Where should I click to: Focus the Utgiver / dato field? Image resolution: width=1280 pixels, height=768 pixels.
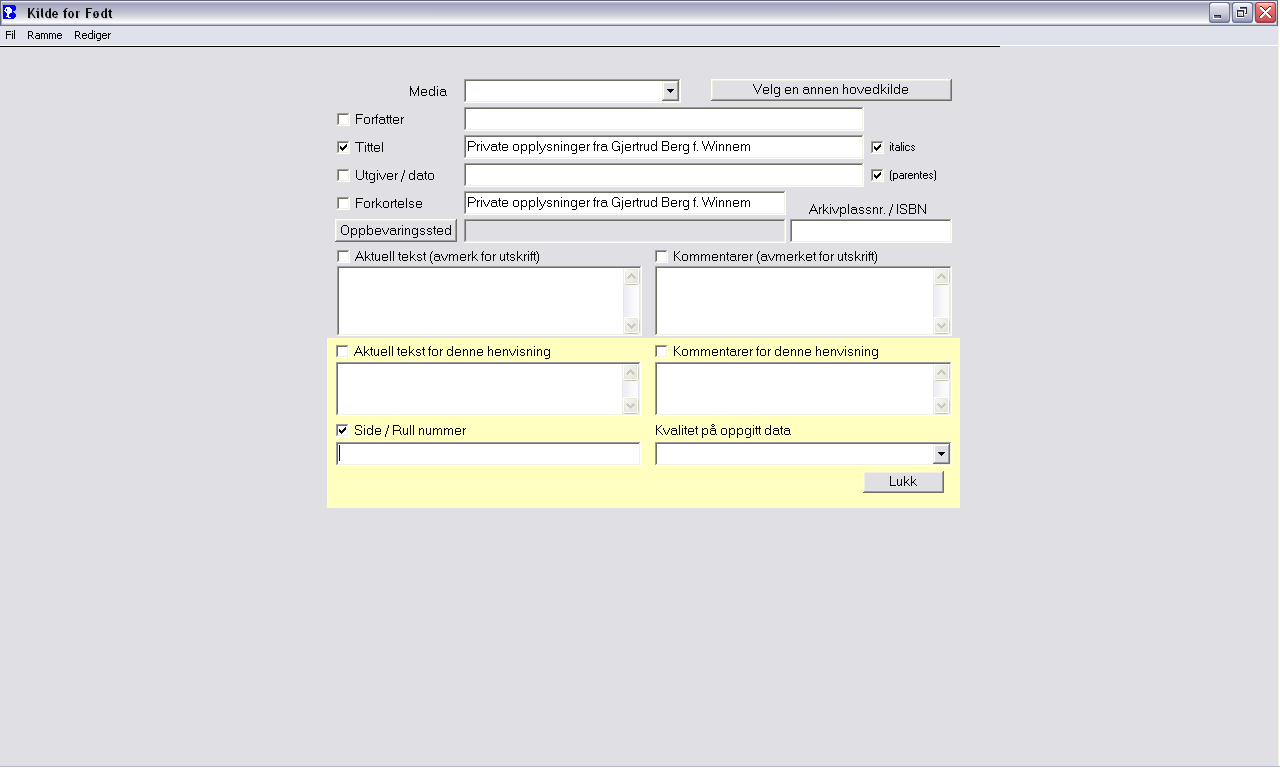pyautogui.click(x=663, y=175)
